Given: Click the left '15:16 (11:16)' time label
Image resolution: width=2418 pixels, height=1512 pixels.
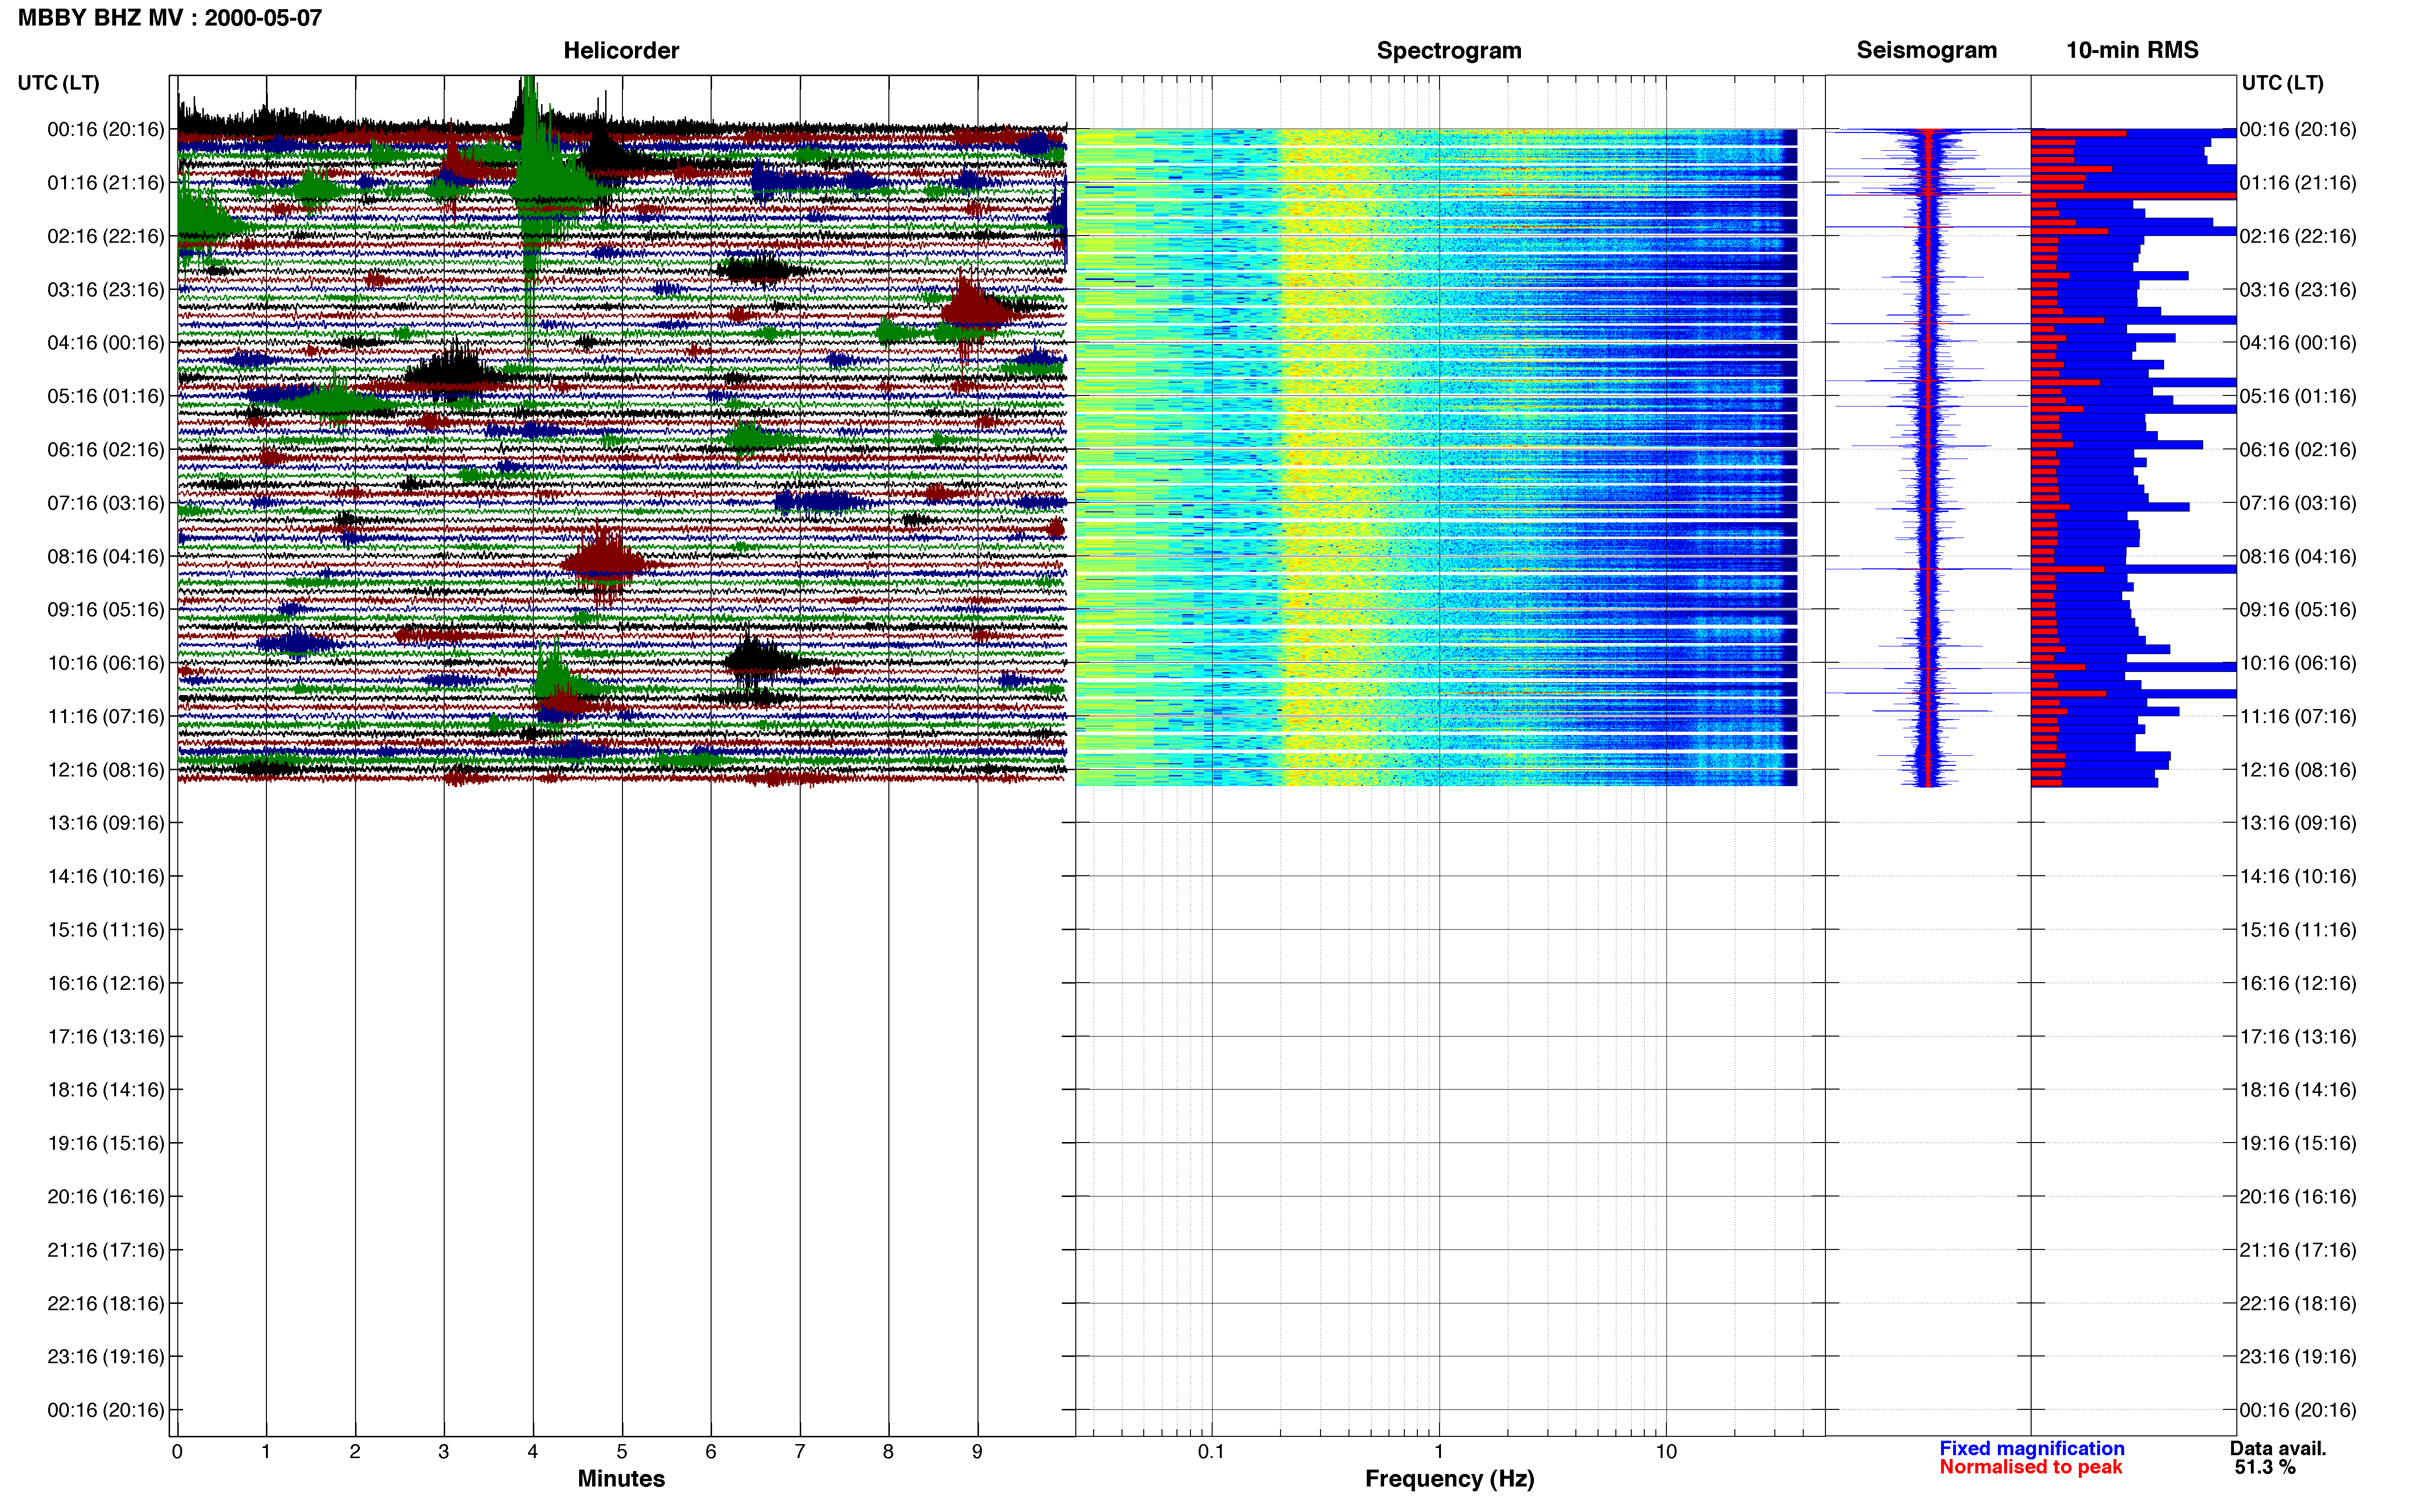Looking at the screenshot, I should tap(106, 930).
